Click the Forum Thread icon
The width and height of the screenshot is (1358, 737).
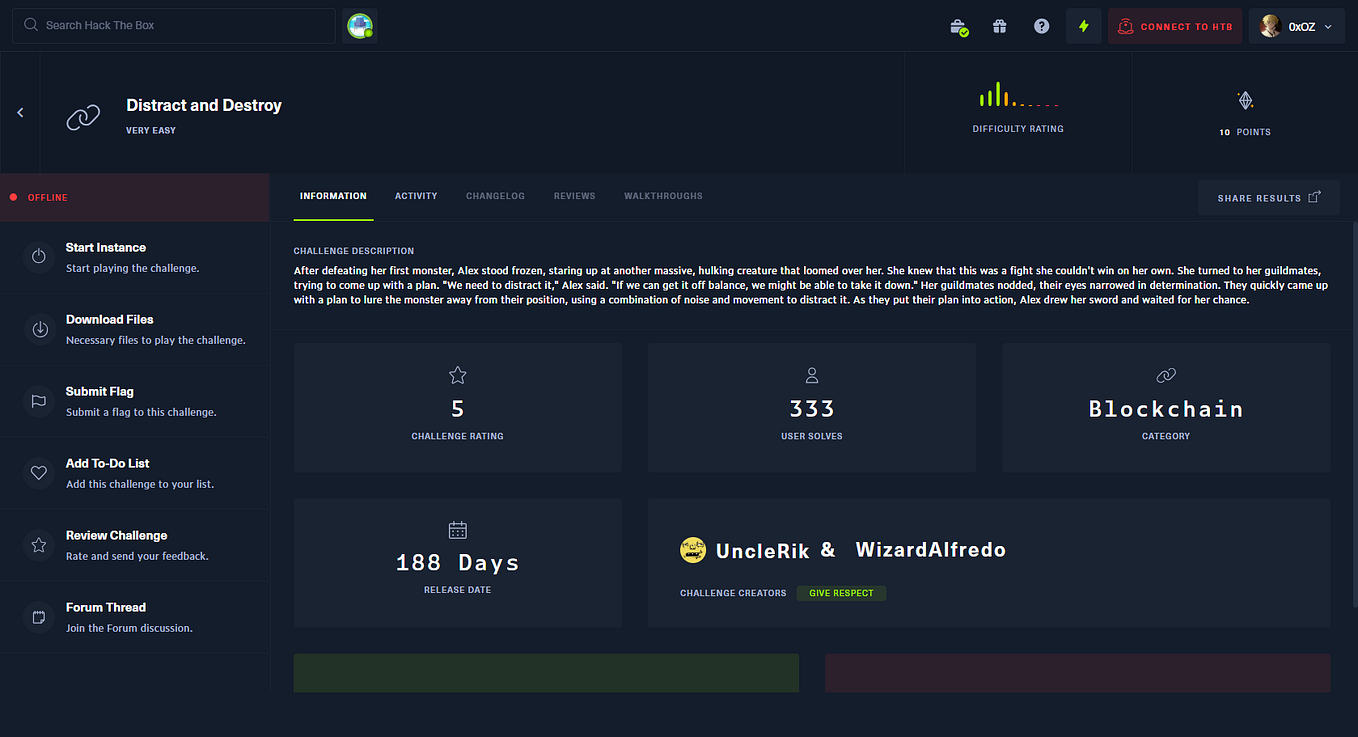click(38, 617)
